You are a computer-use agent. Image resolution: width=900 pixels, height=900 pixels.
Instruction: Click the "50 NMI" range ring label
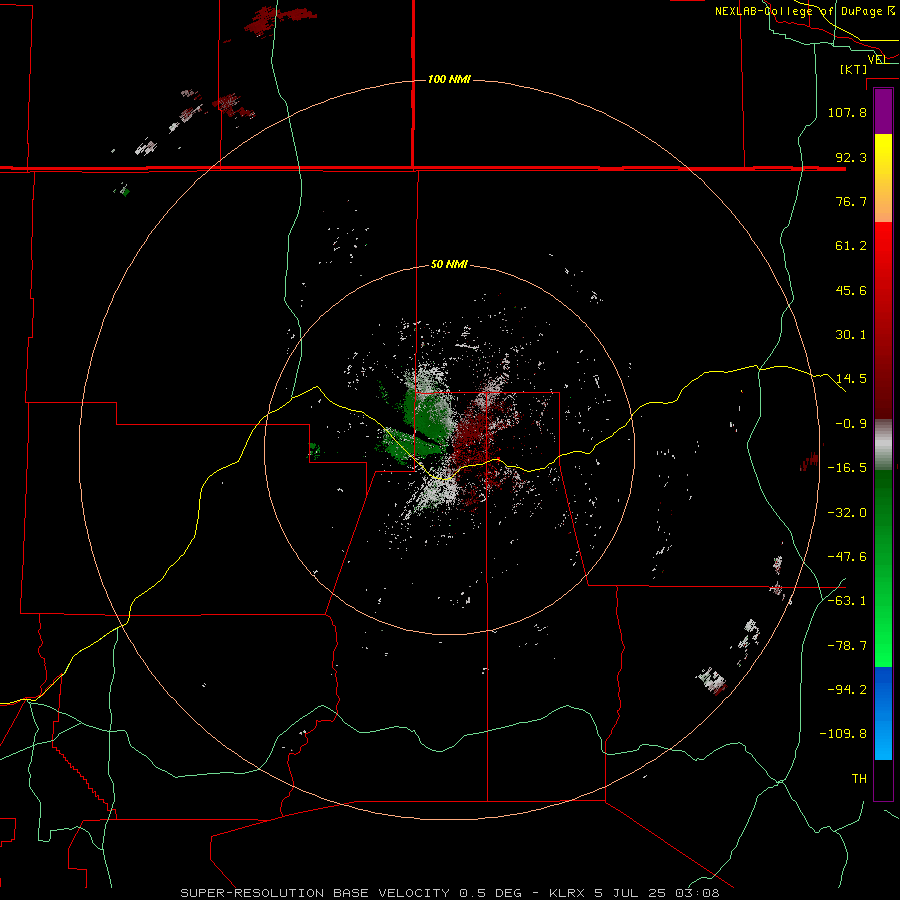[449, 265]
